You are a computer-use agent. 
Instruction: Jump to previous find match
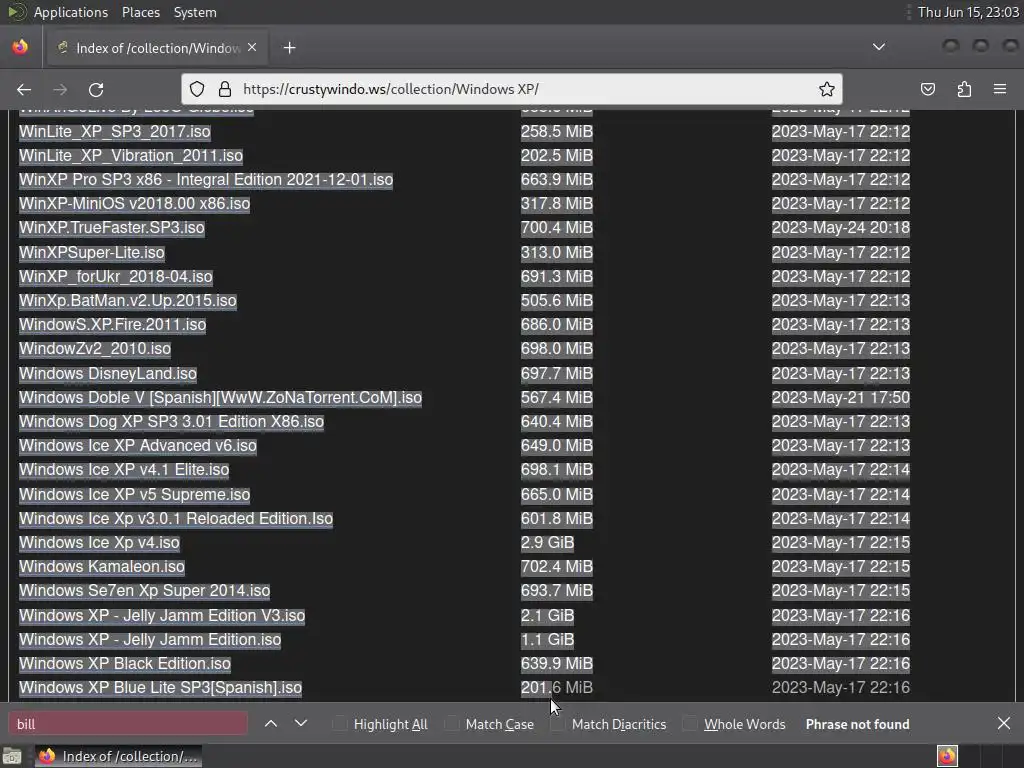(x=271, y=724)
